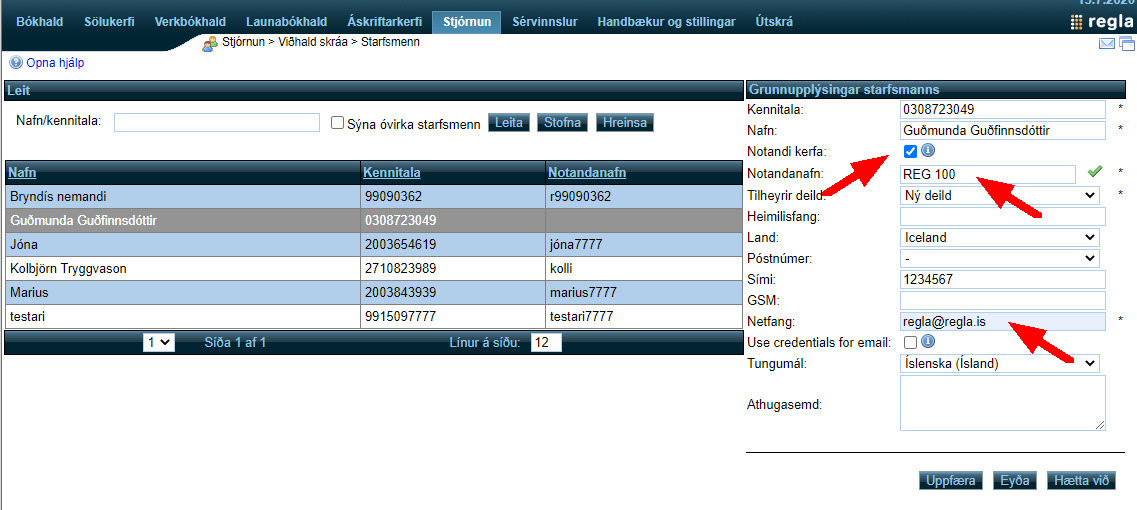Click the Nafn/kennitala search field
Image resolution: width=1137 pixels, height=510 pixels.
217,123
